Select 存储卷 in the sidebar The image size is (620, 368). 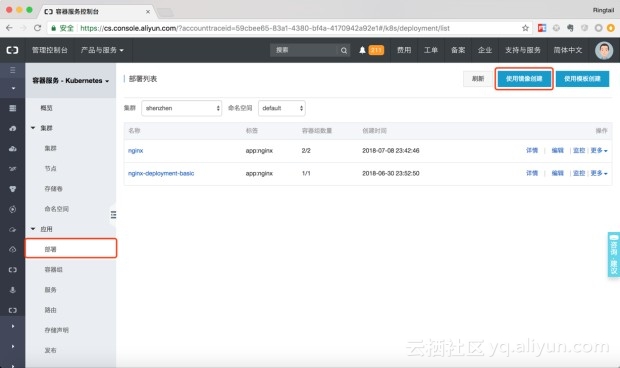point(53,189)
